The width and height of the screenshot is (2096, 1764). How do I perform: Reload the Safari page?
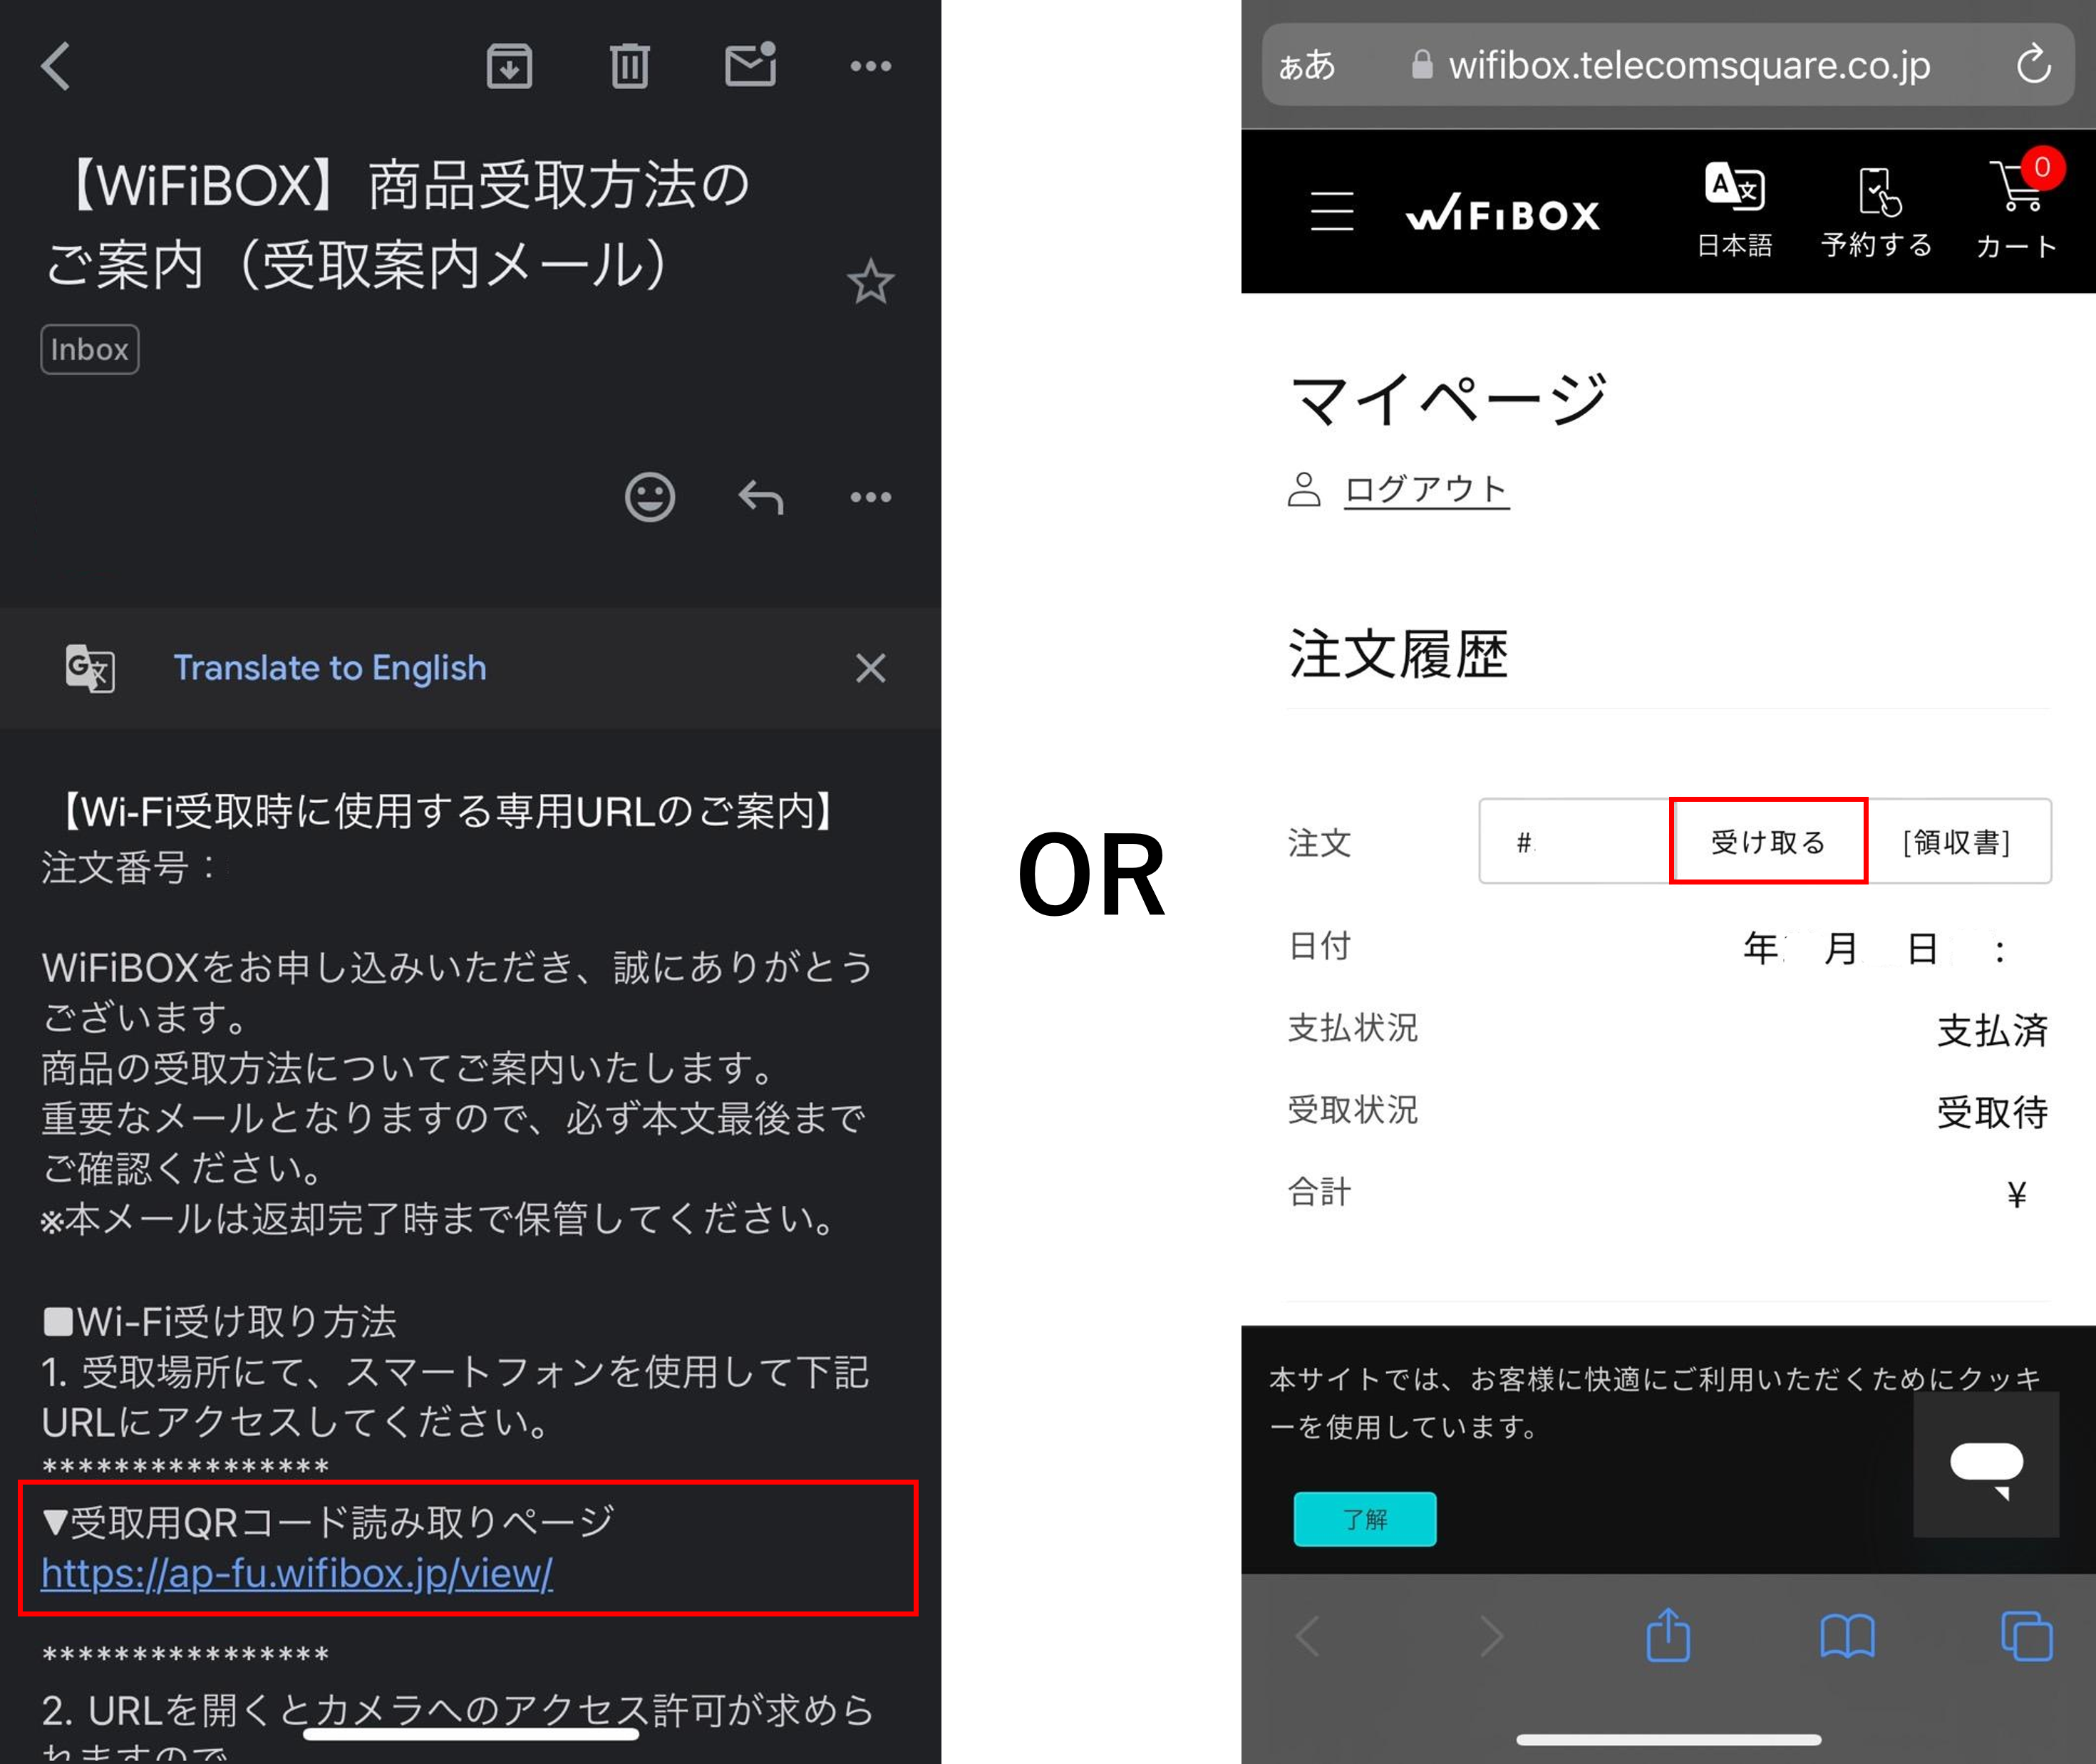[2033, 65]
